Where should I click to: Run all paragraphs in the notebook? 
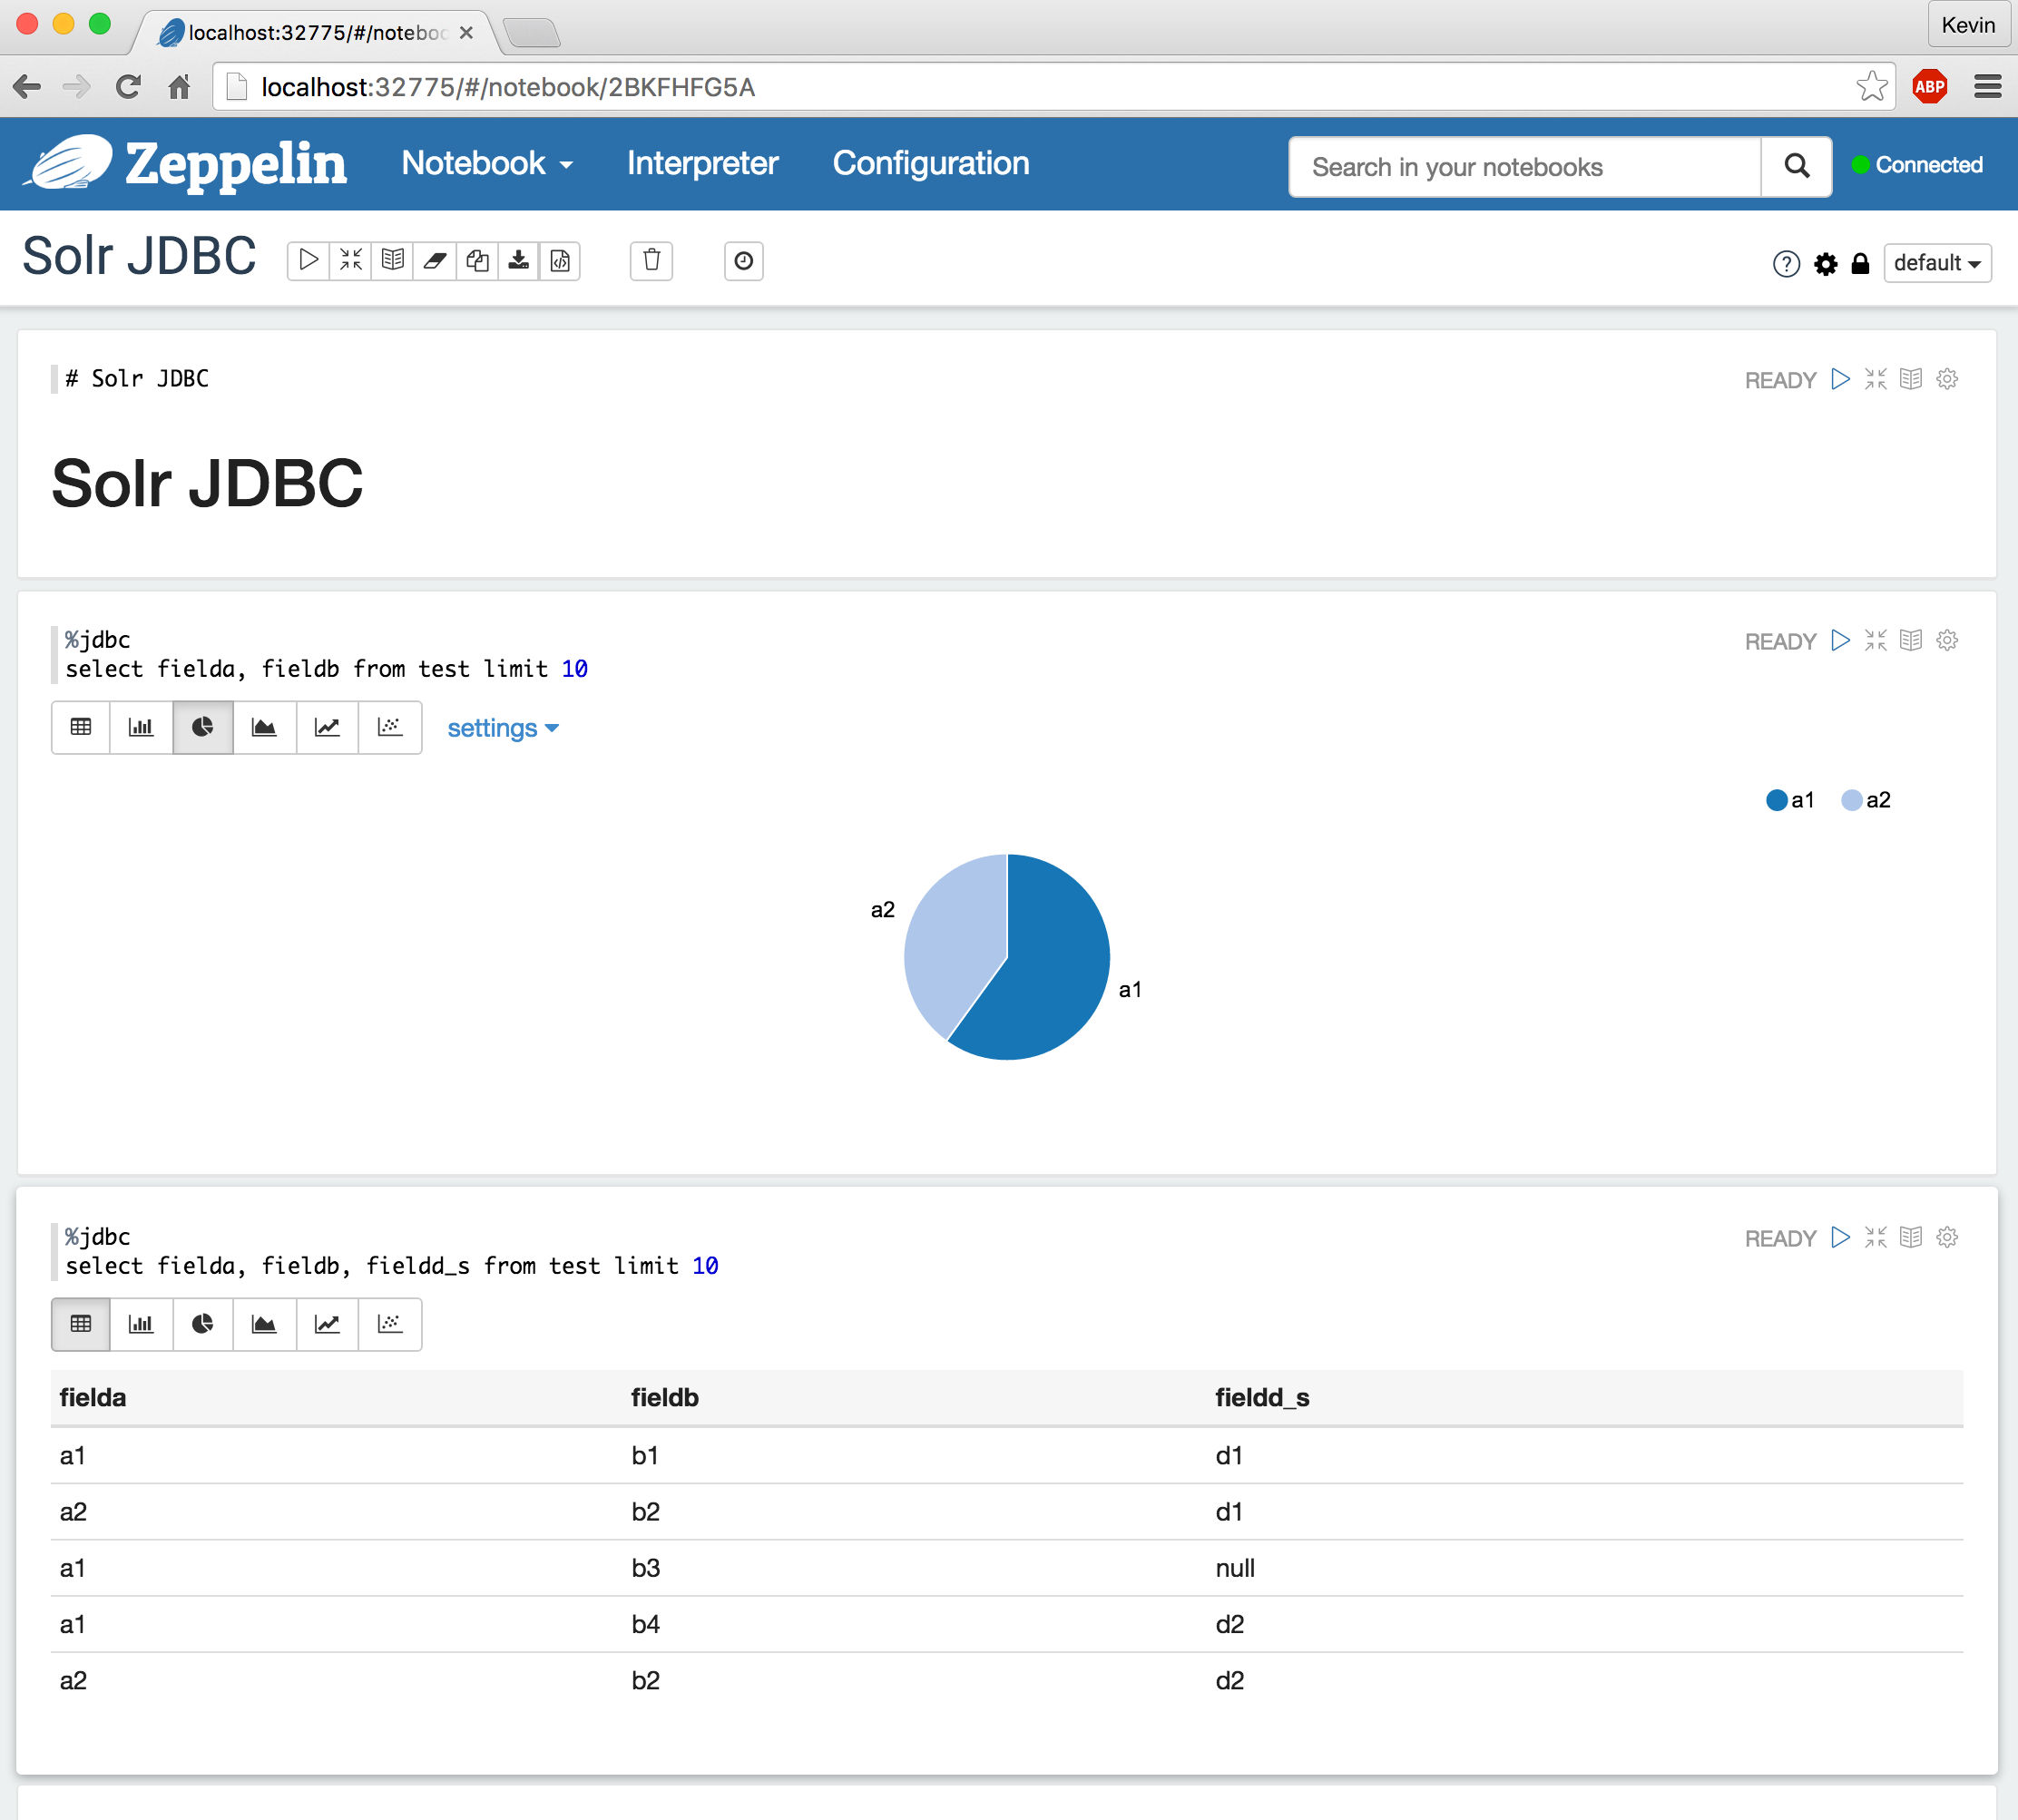308,261
